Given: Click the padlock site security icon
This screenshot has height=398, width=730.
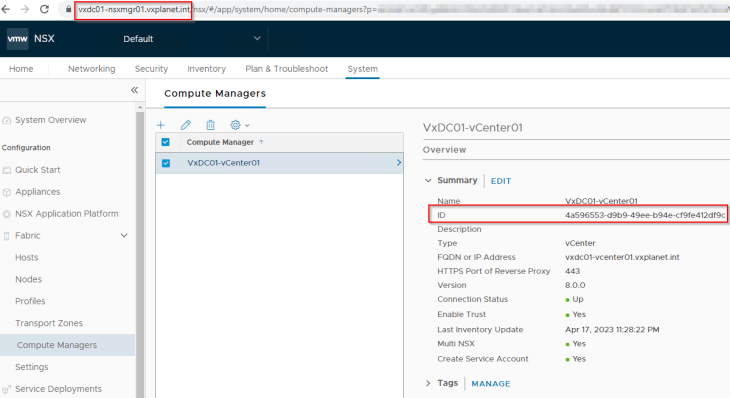Looking at the screenshot, I should pyautogui.click(x=69, y=9).
